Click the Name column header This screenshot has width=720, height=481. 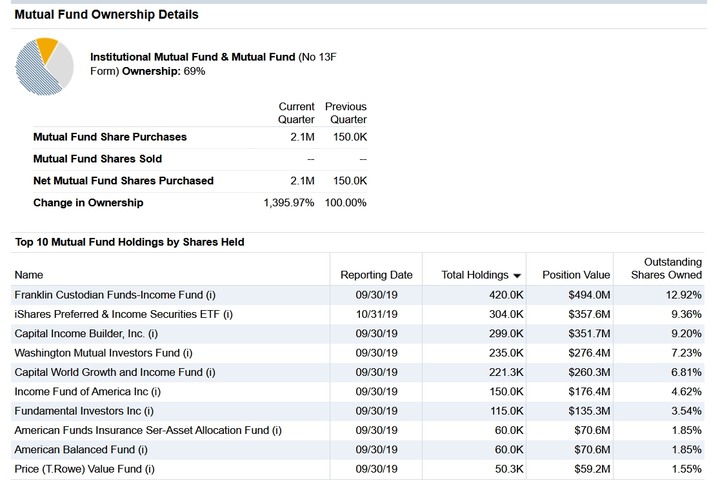tap(29, 275)
